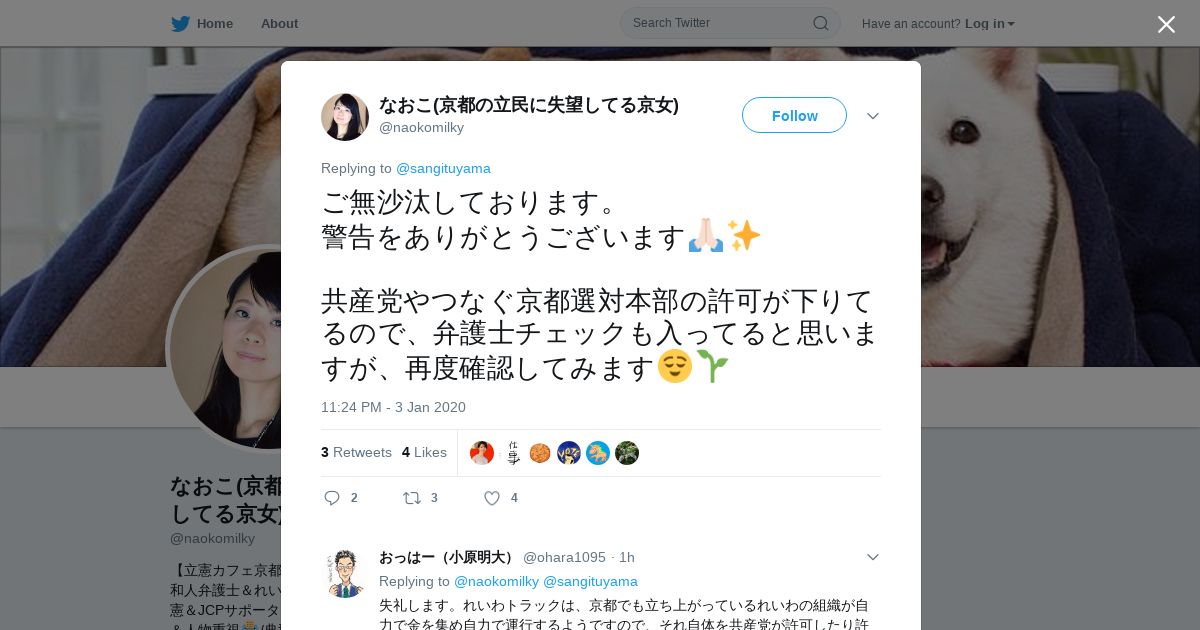Follow the naokomilky account
The height and width of the screenshot is (630, 1200).
coord(794,115)
